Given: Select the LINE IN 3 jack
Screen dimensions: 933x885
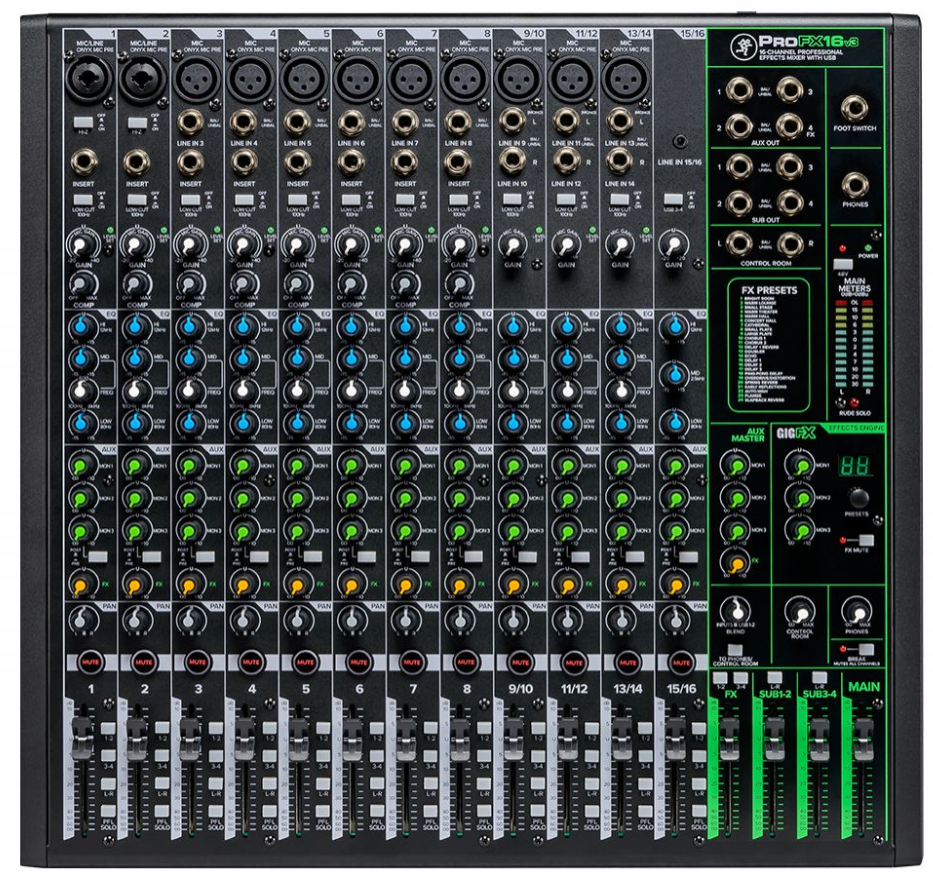Looking at the screenshot, I should point(190,123).
